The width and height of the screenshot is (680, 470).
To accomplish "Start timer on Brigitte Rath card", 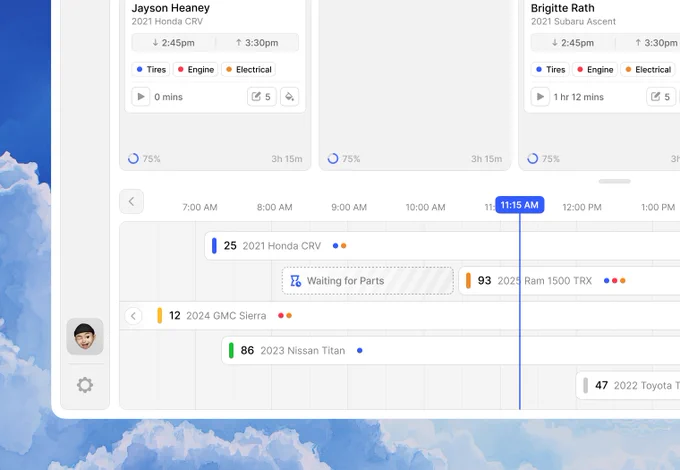I will [540, 97].
